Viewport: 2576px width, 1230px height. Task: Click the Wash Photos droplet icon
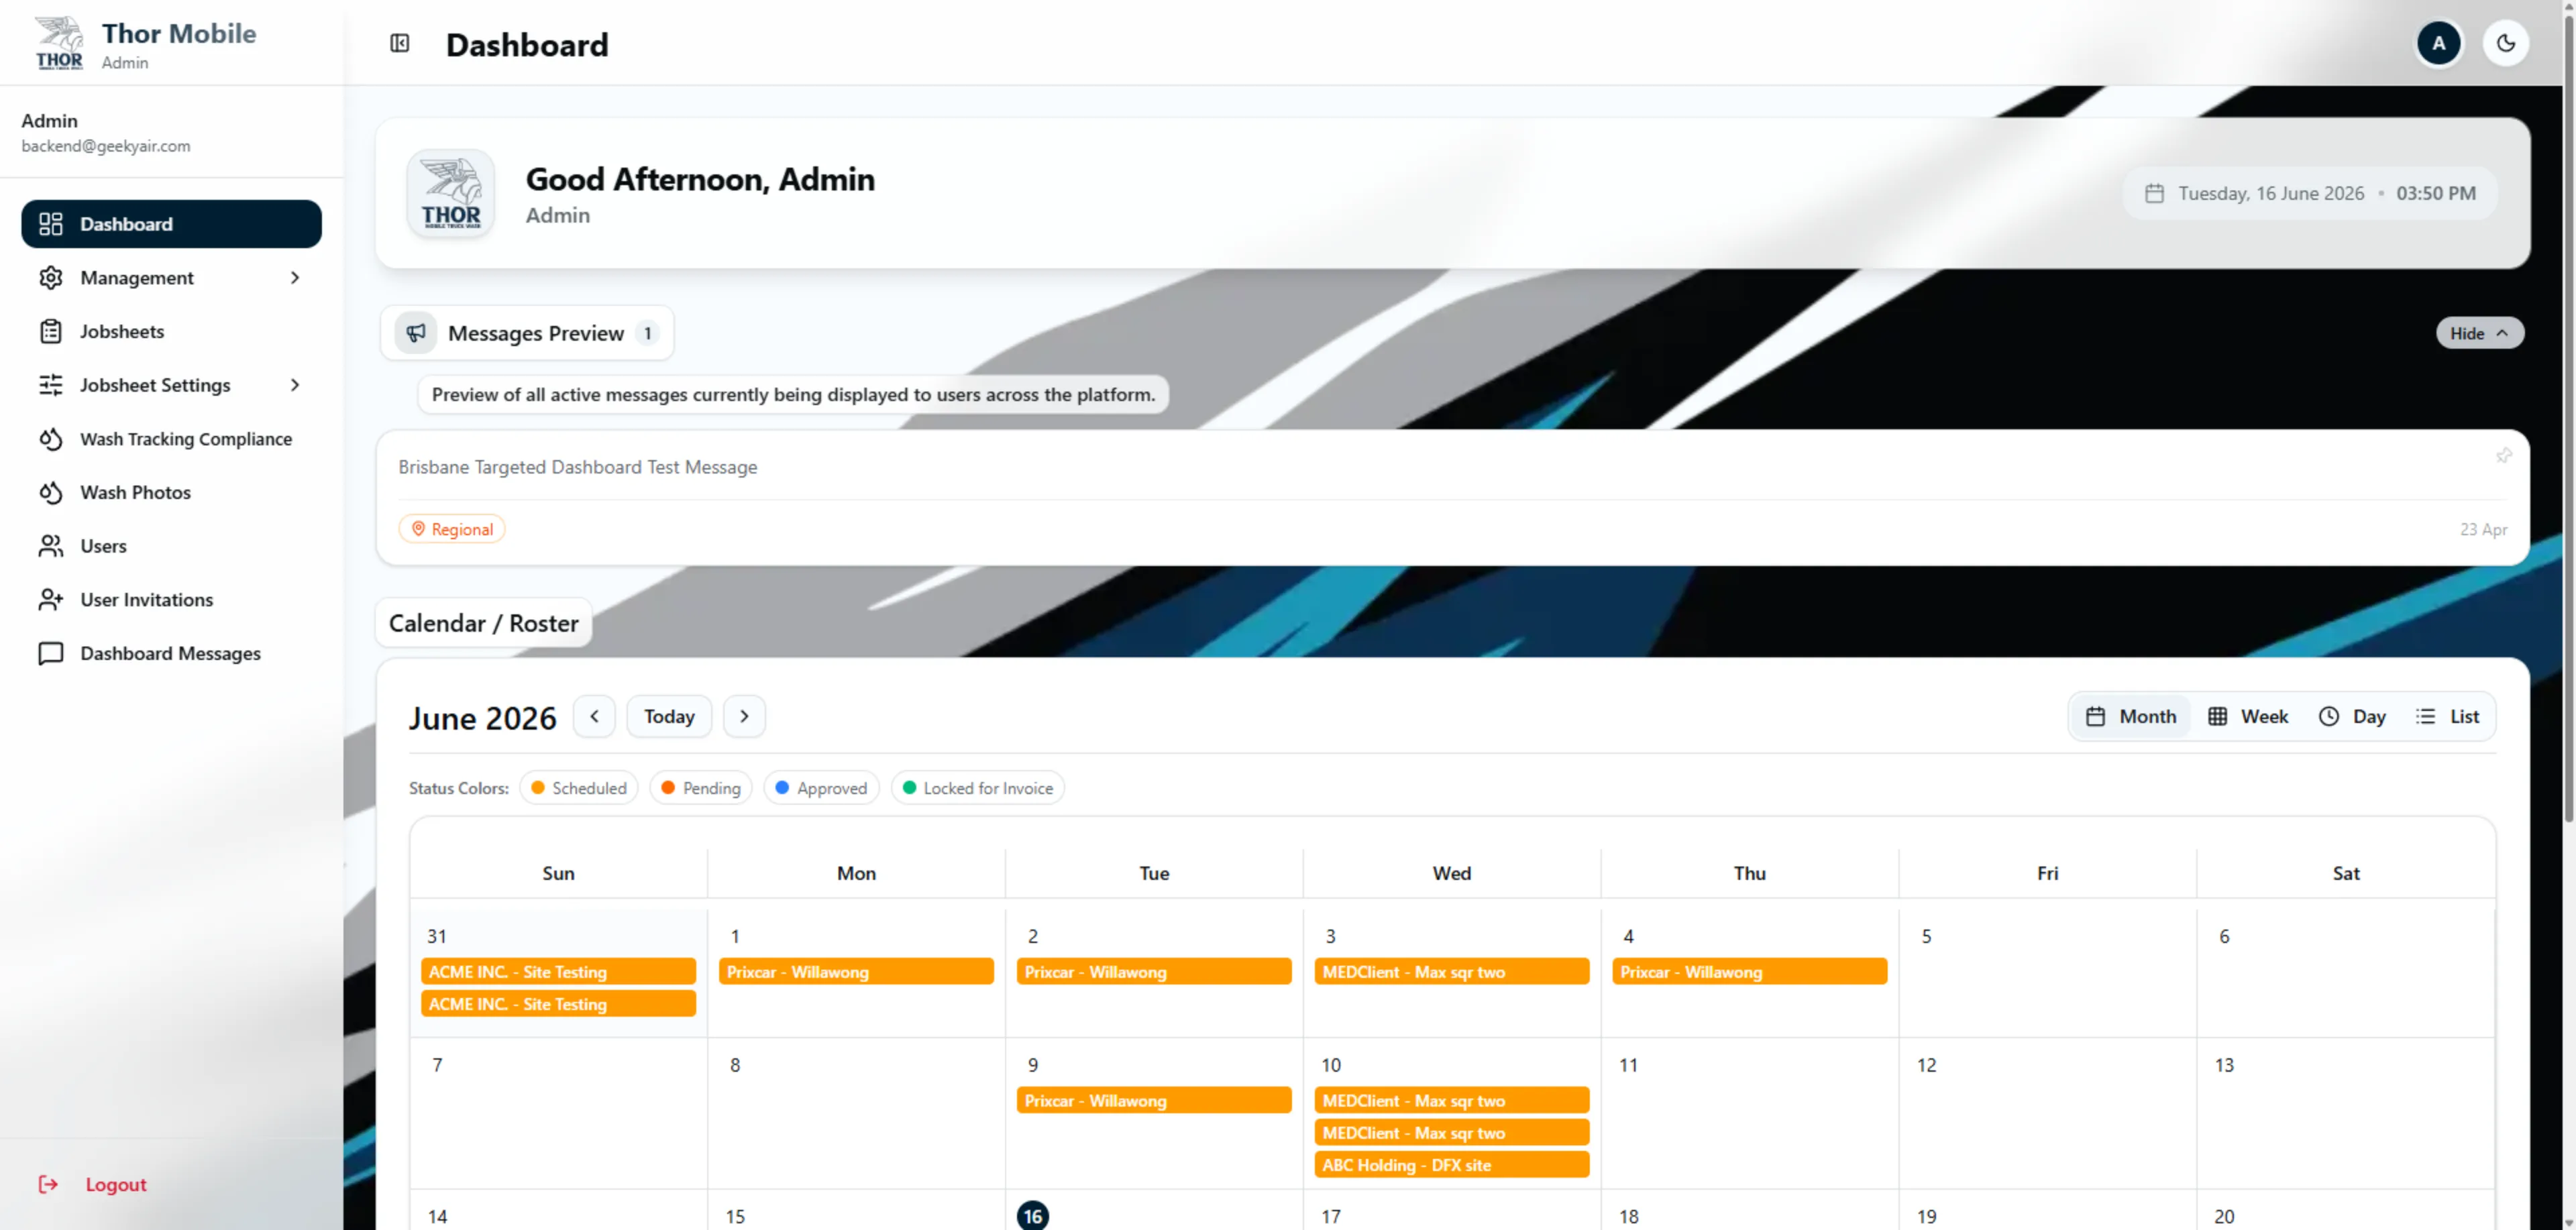[51, 493]
